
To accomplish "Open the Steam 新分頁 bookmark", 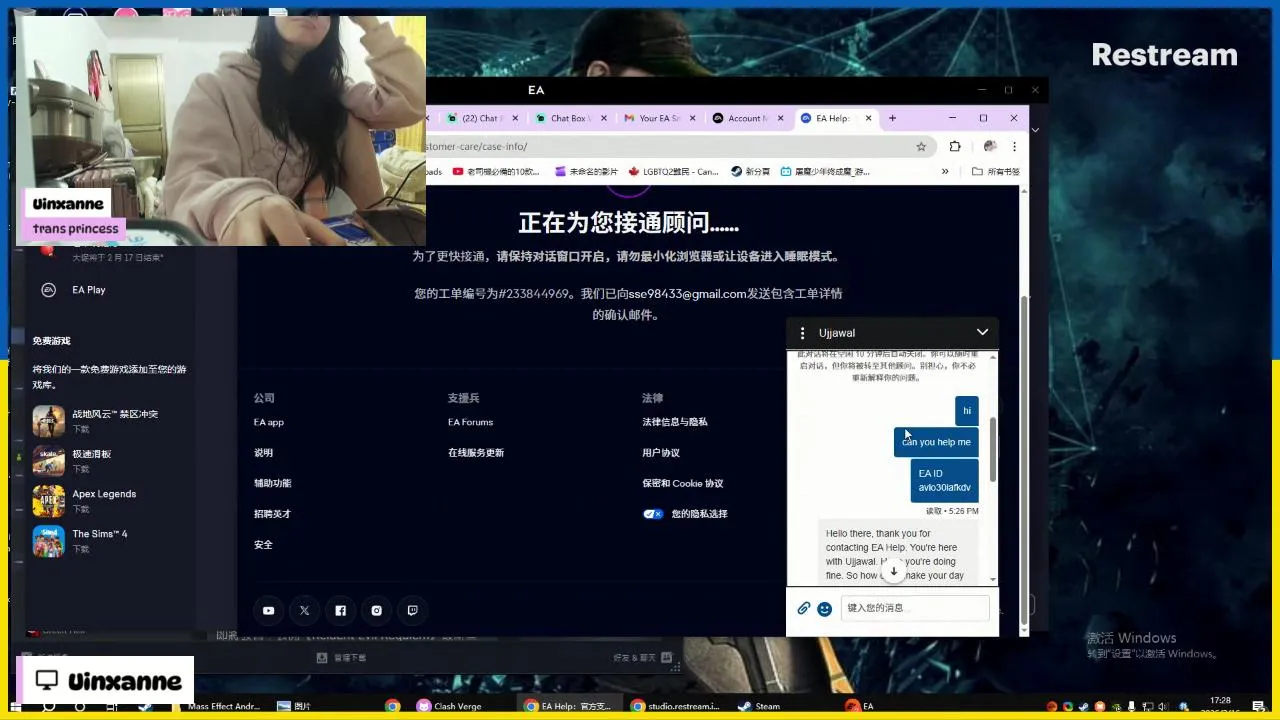I will (750, 171).
